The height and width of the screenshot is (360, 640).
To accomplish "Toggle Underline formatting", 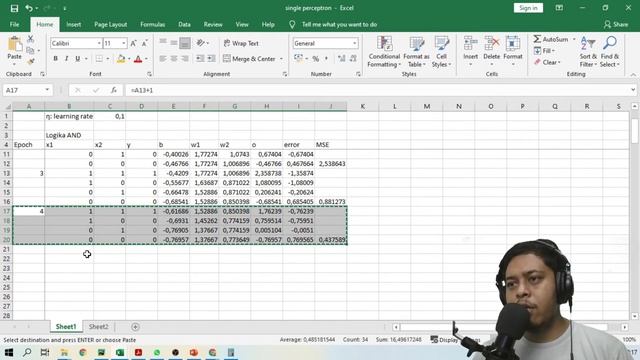I will (78, 59).
